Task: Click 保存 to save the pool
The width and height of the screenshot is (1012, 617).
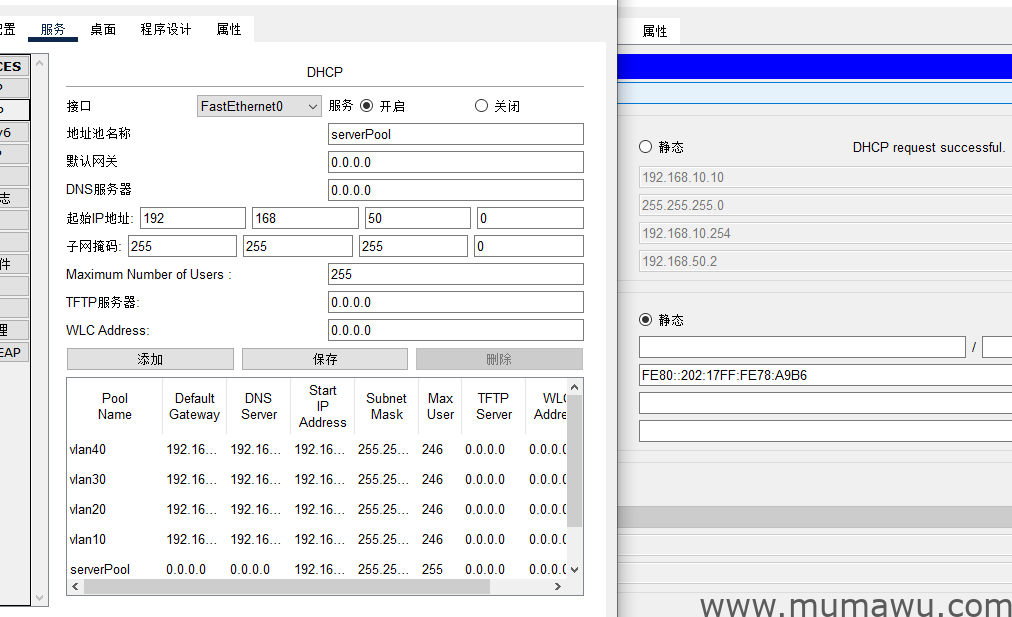Action: 325,359
